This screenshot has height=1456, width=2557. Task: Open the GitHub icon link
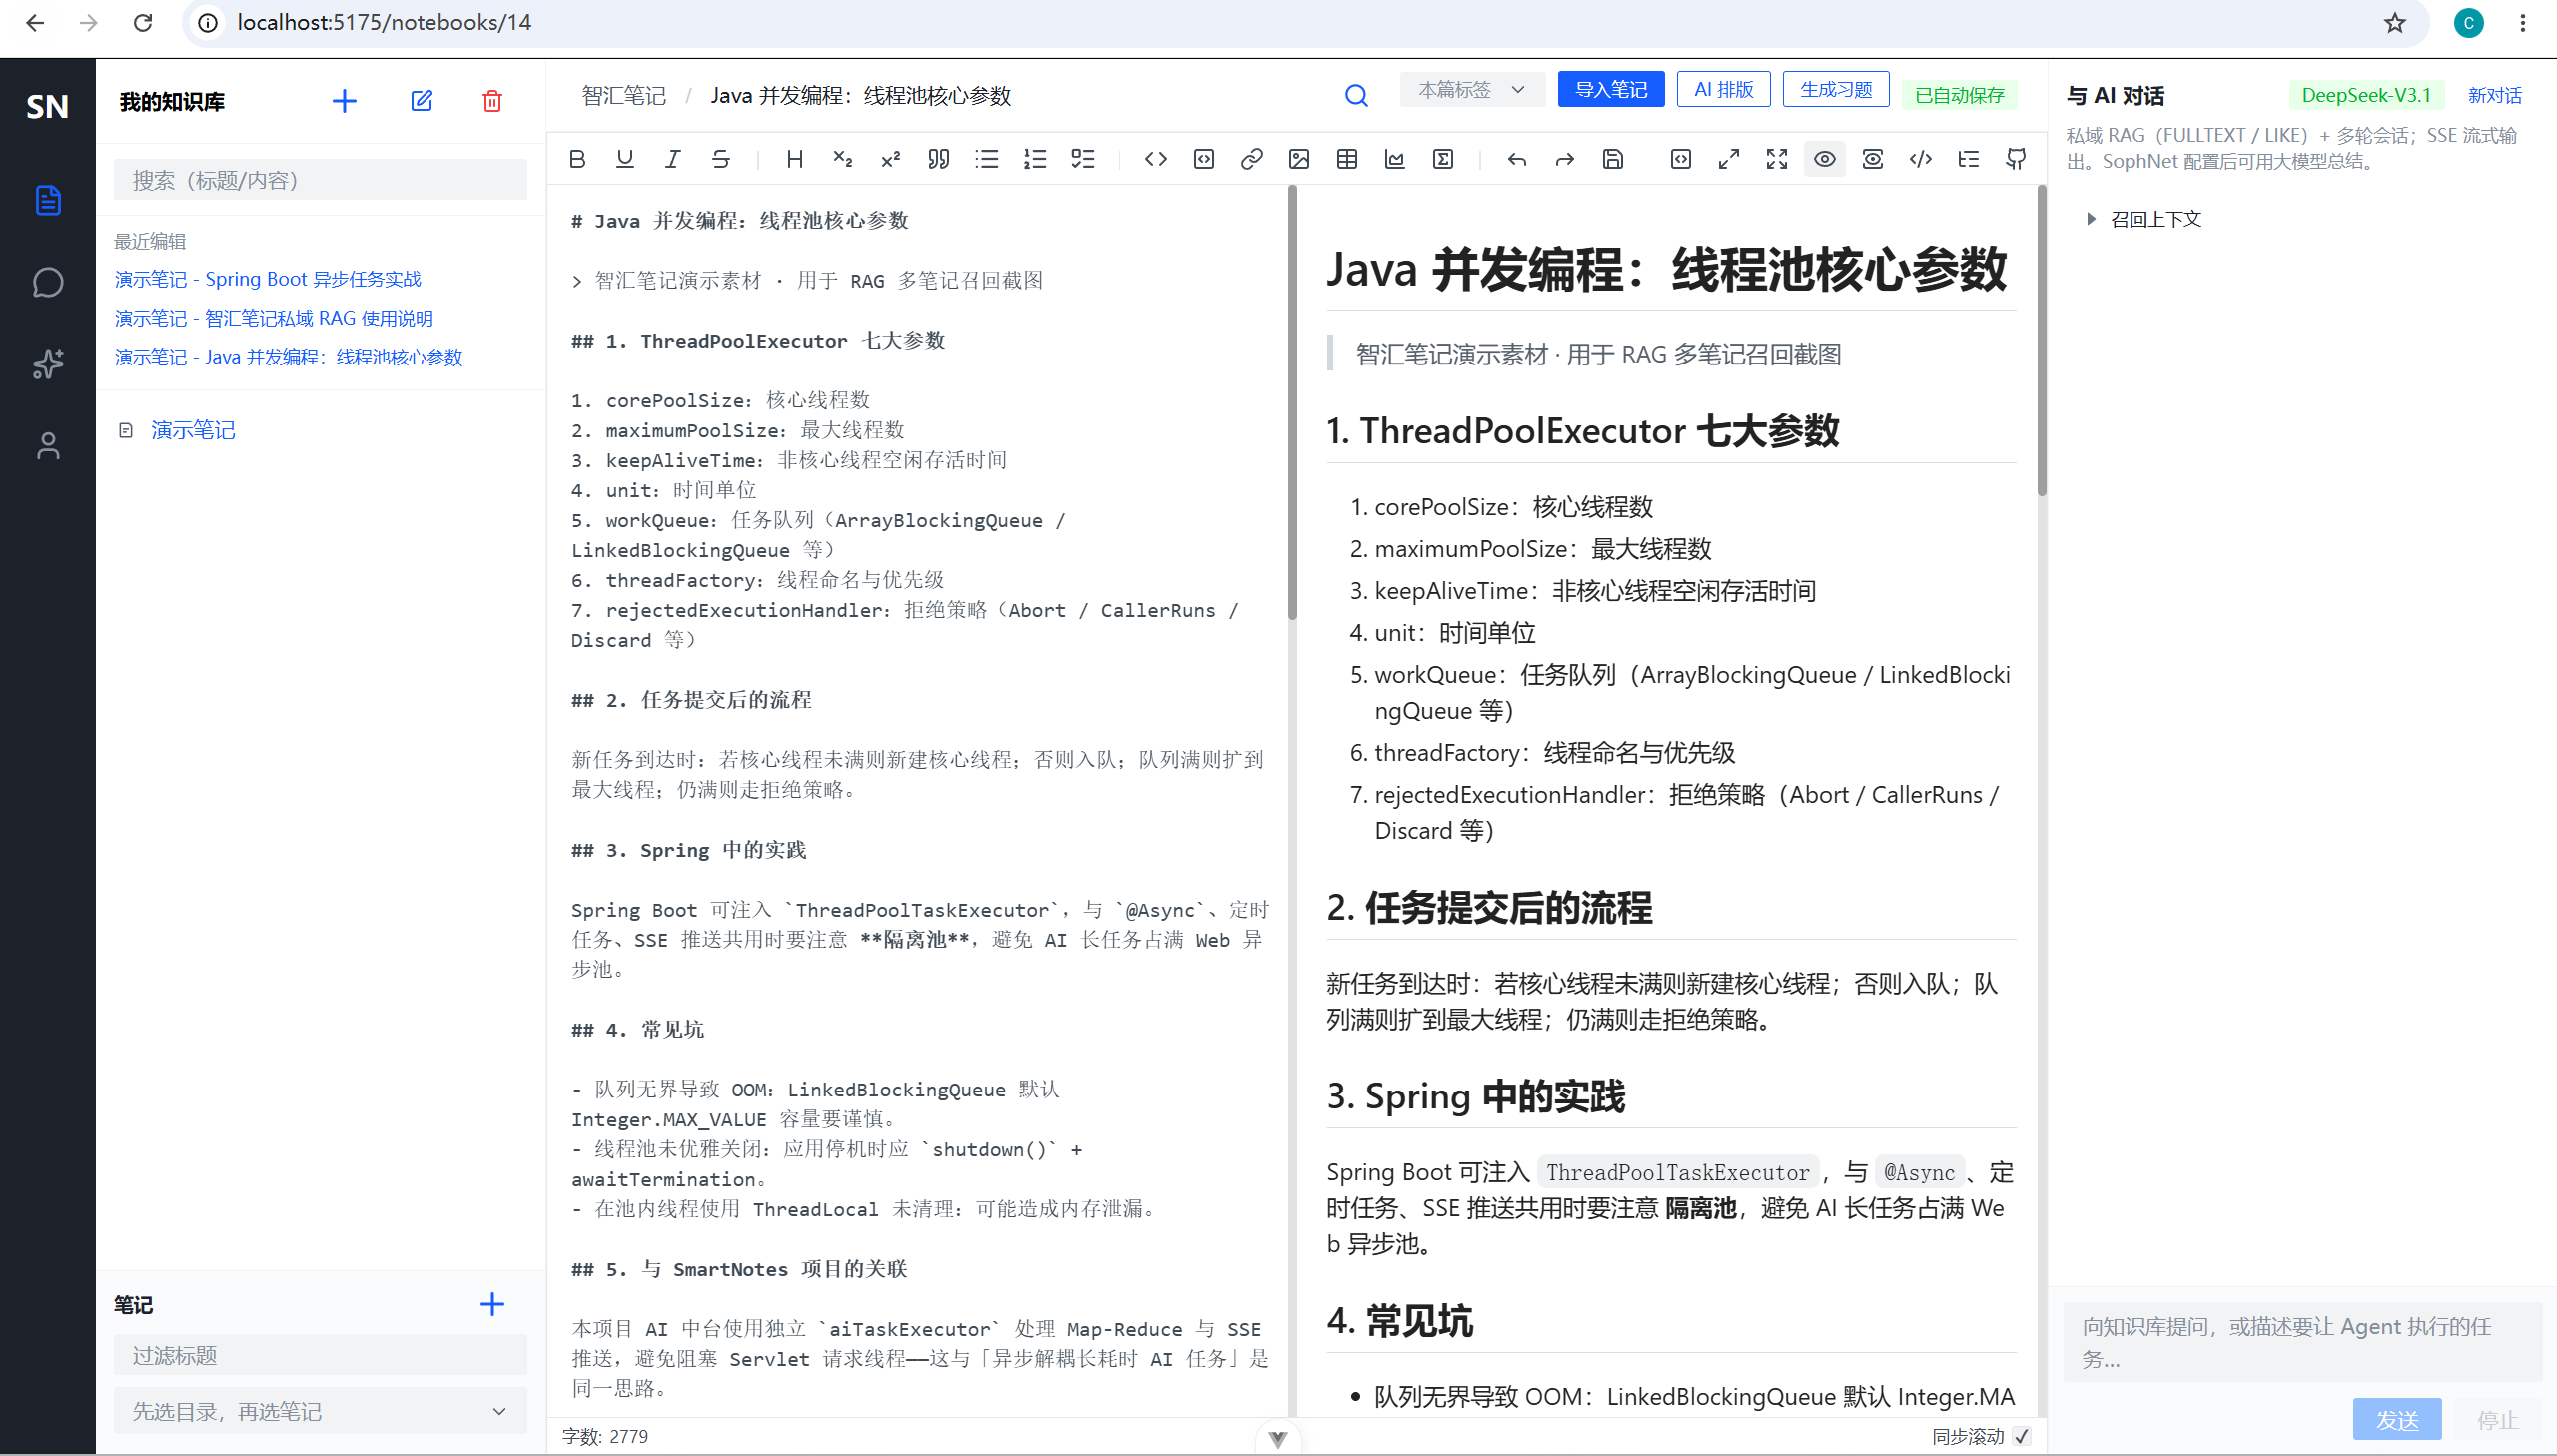[2017, 159]
